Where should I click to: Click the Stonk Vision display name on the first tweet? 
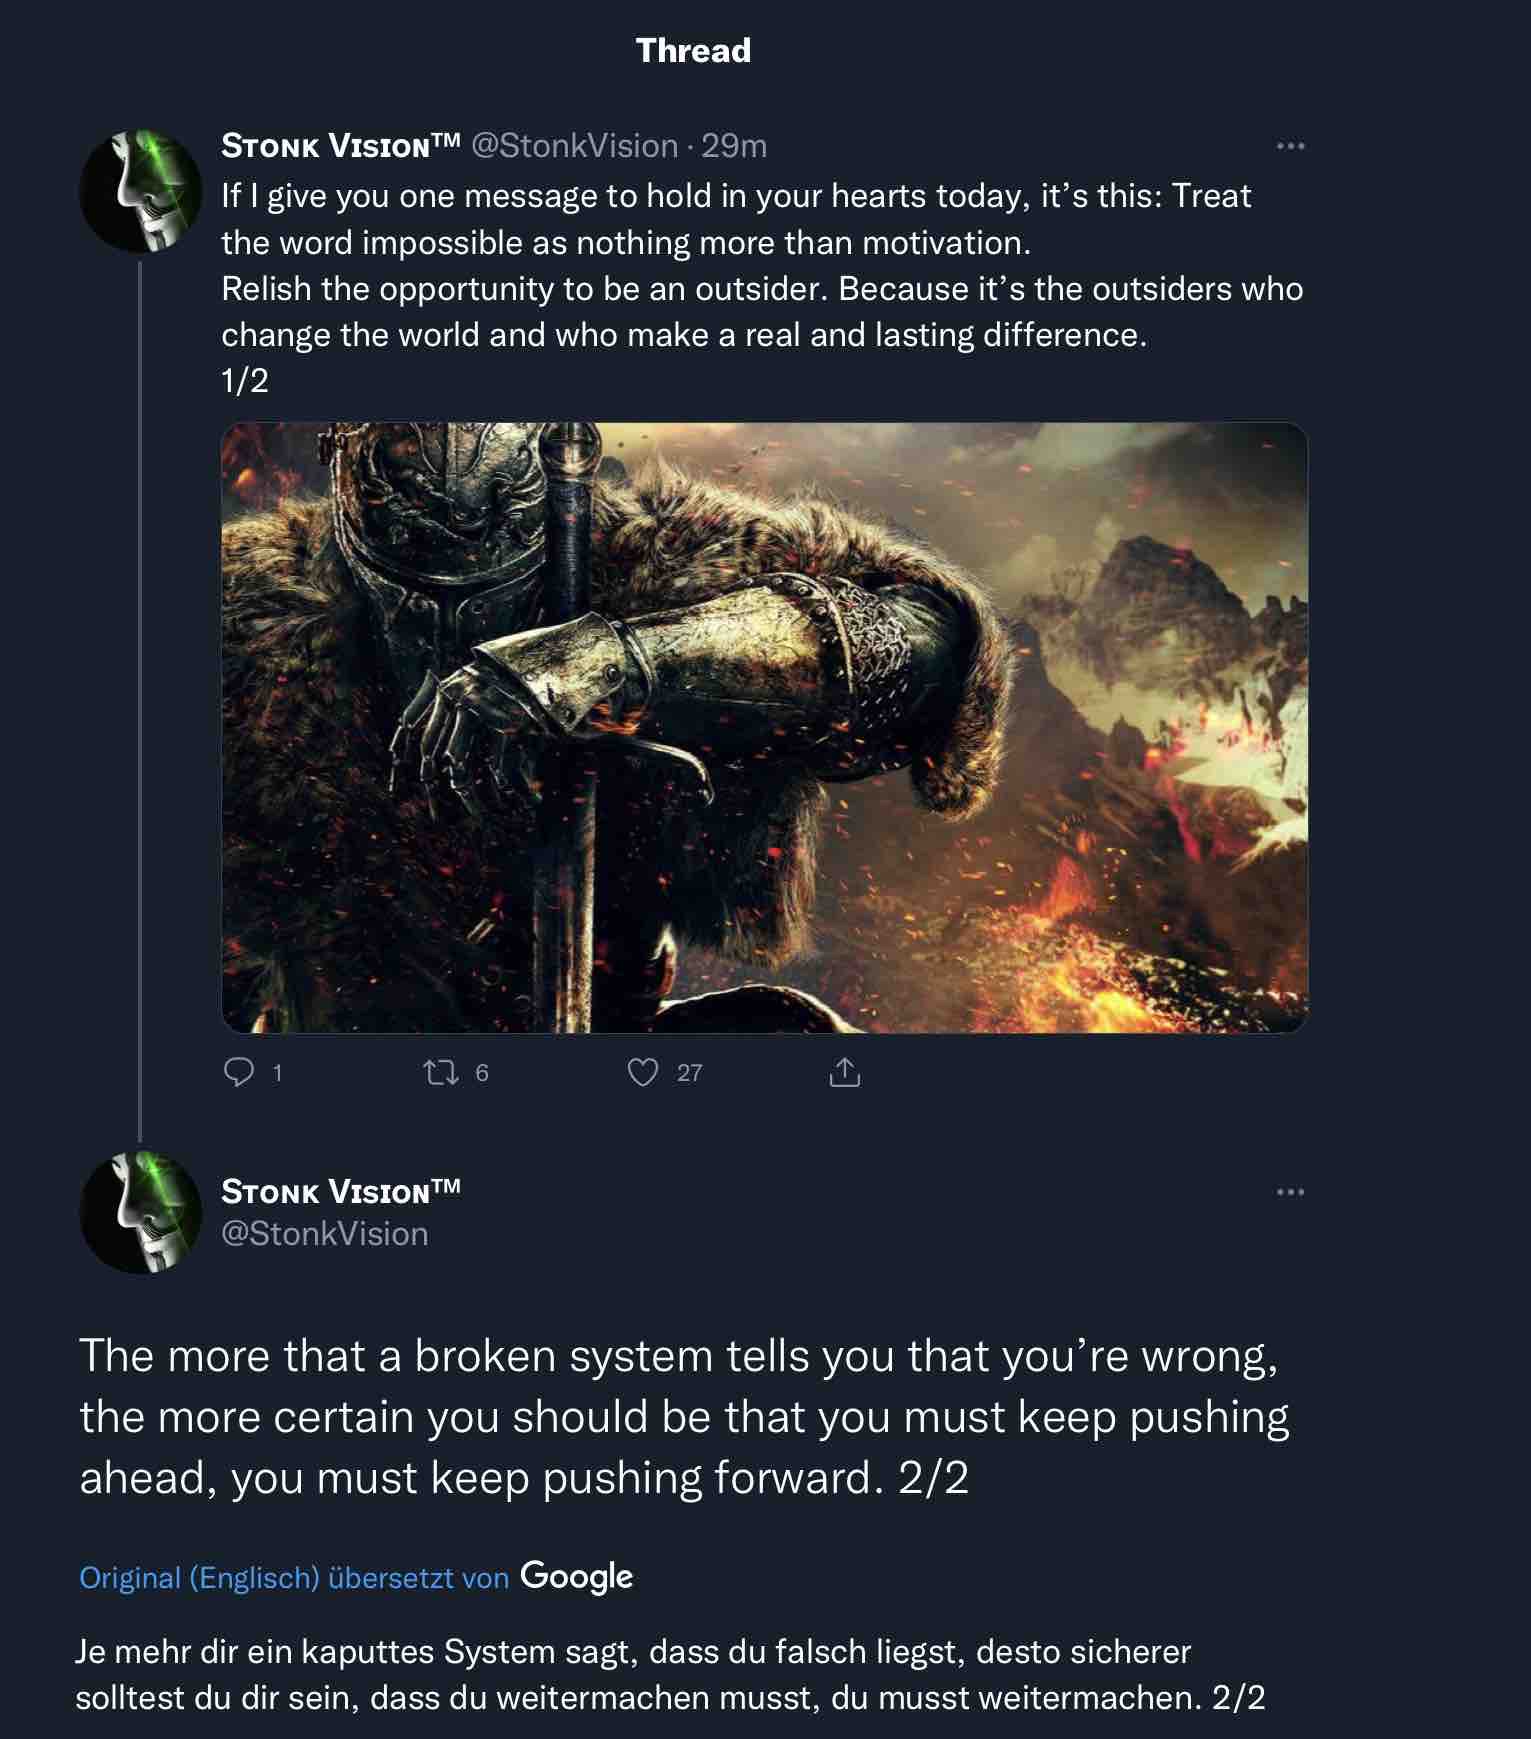point(341,146)
